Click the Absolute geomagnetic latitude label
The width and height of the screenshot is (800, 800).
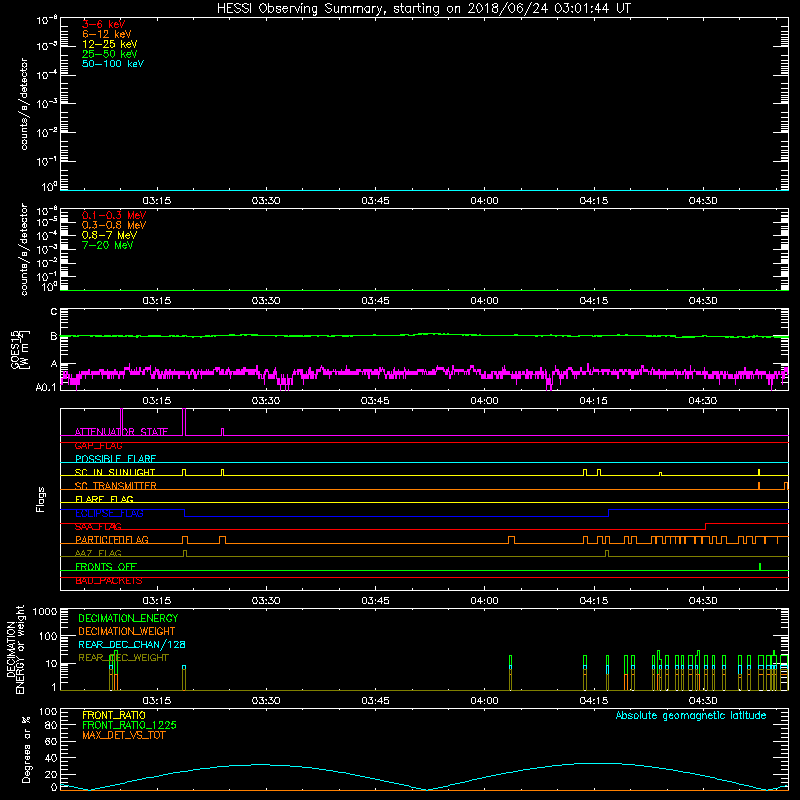[x=691, y=715]
